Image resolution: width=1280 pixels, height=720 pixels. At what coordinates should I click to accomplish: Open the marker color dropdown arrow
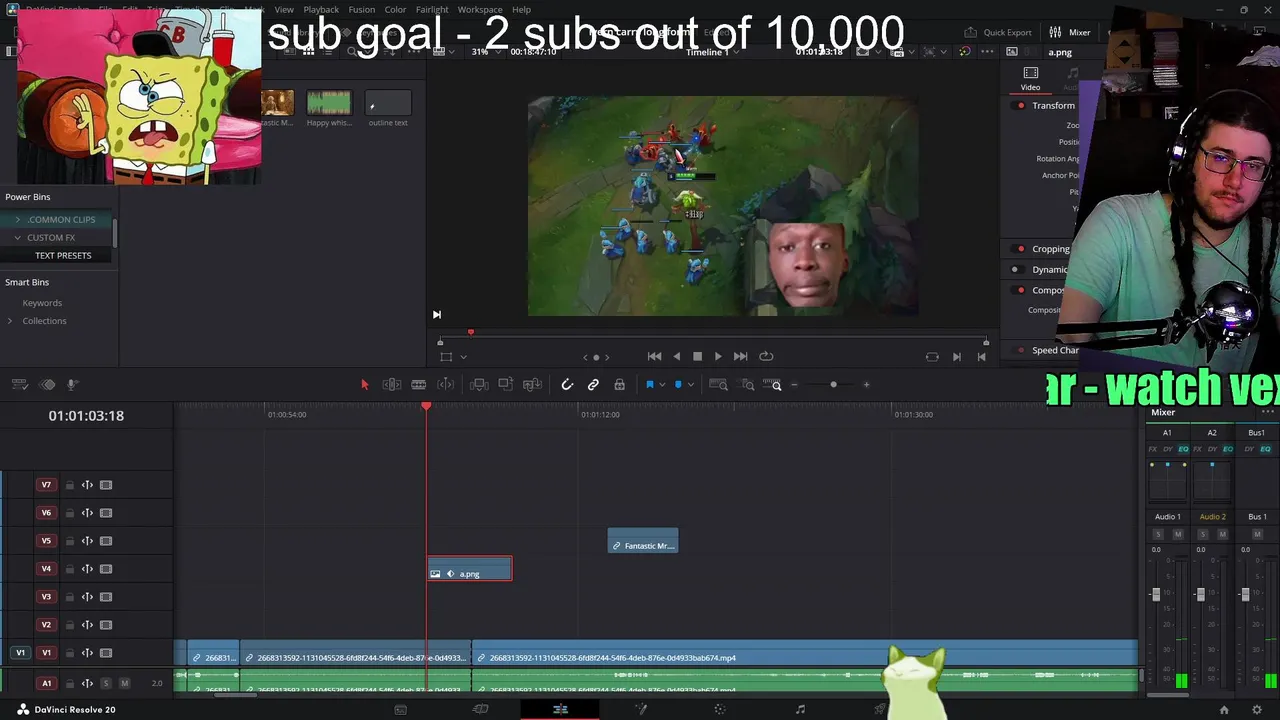tap(690, 385)
